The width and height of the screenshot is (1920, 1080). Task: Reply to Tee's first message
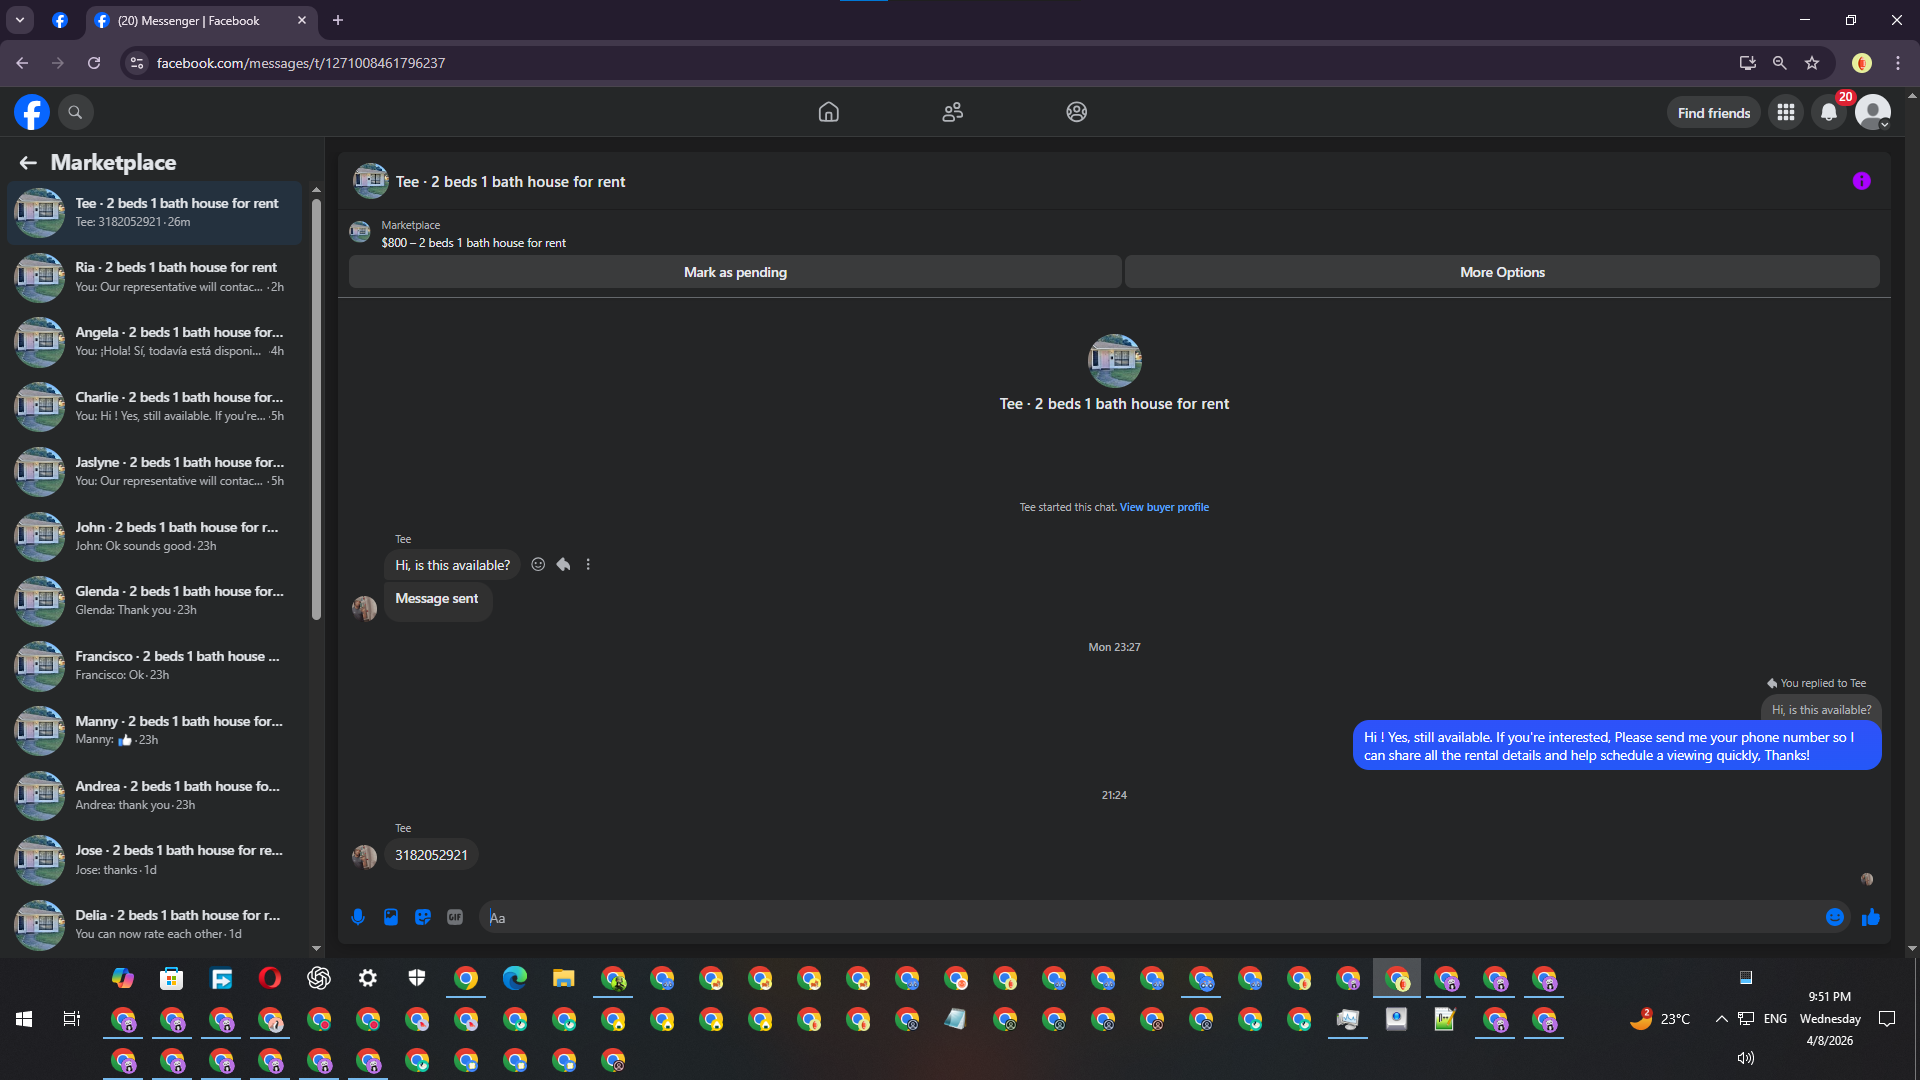point(563,565)
